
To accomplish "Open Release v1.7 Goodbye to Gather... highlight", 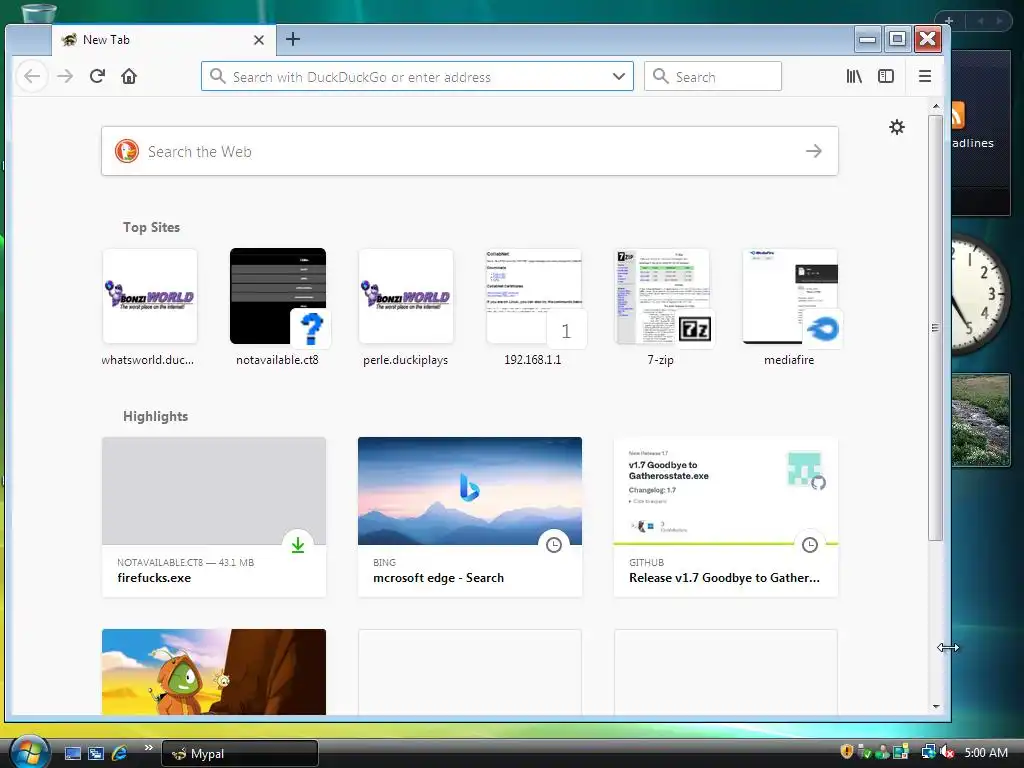I will pyautogui.click(x=726, y=517).
